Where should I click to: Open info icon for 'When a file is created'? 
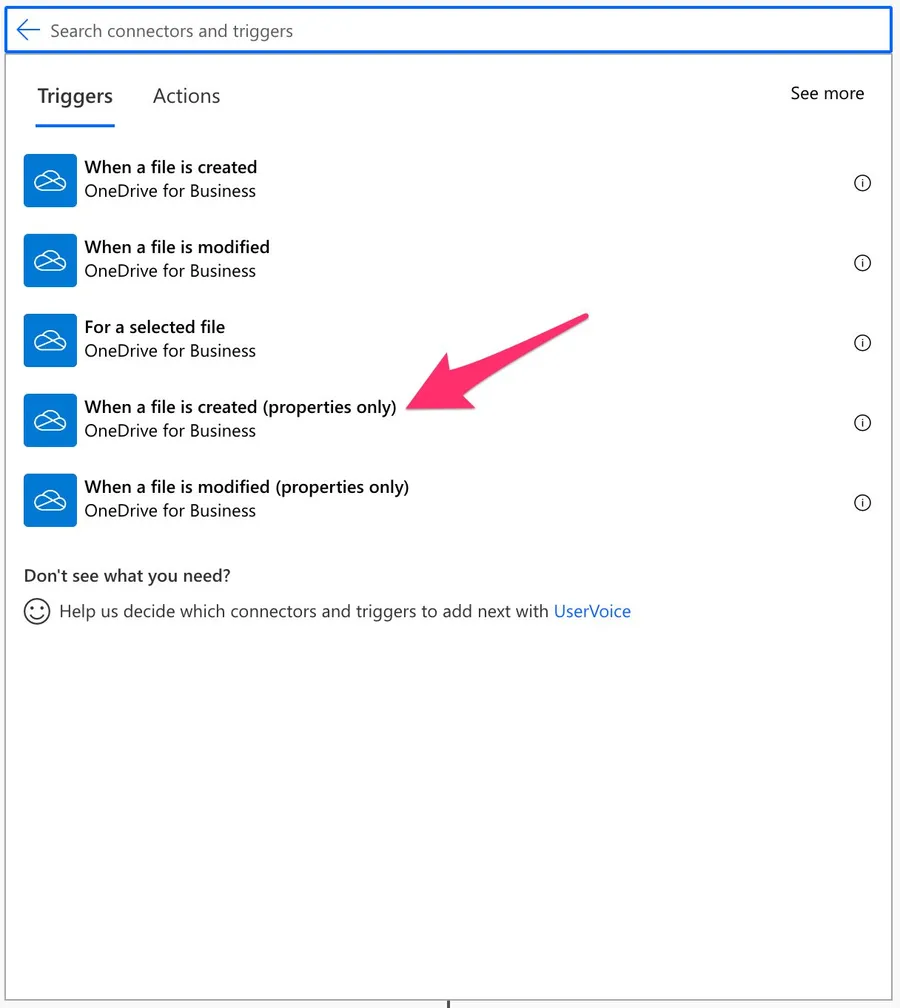tap(862, 183)
